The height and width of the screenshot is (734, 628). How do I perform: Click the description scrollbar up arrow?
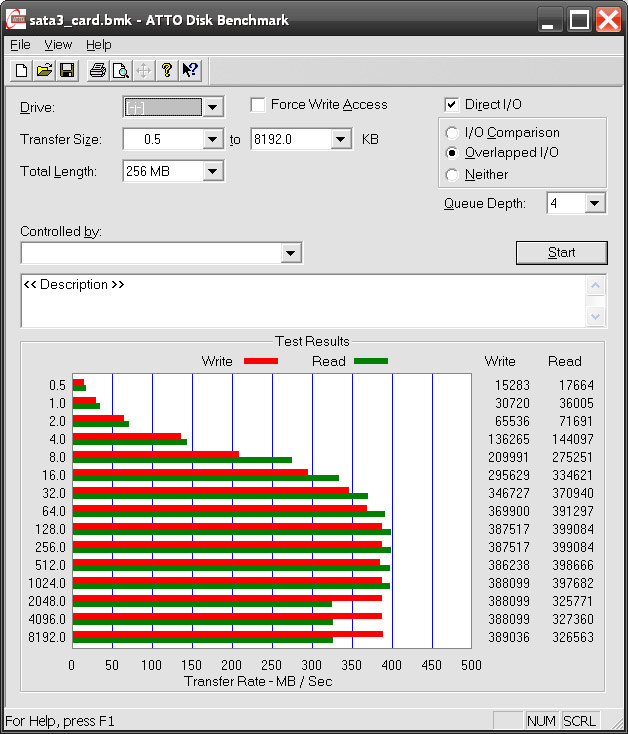click(595, 286)
